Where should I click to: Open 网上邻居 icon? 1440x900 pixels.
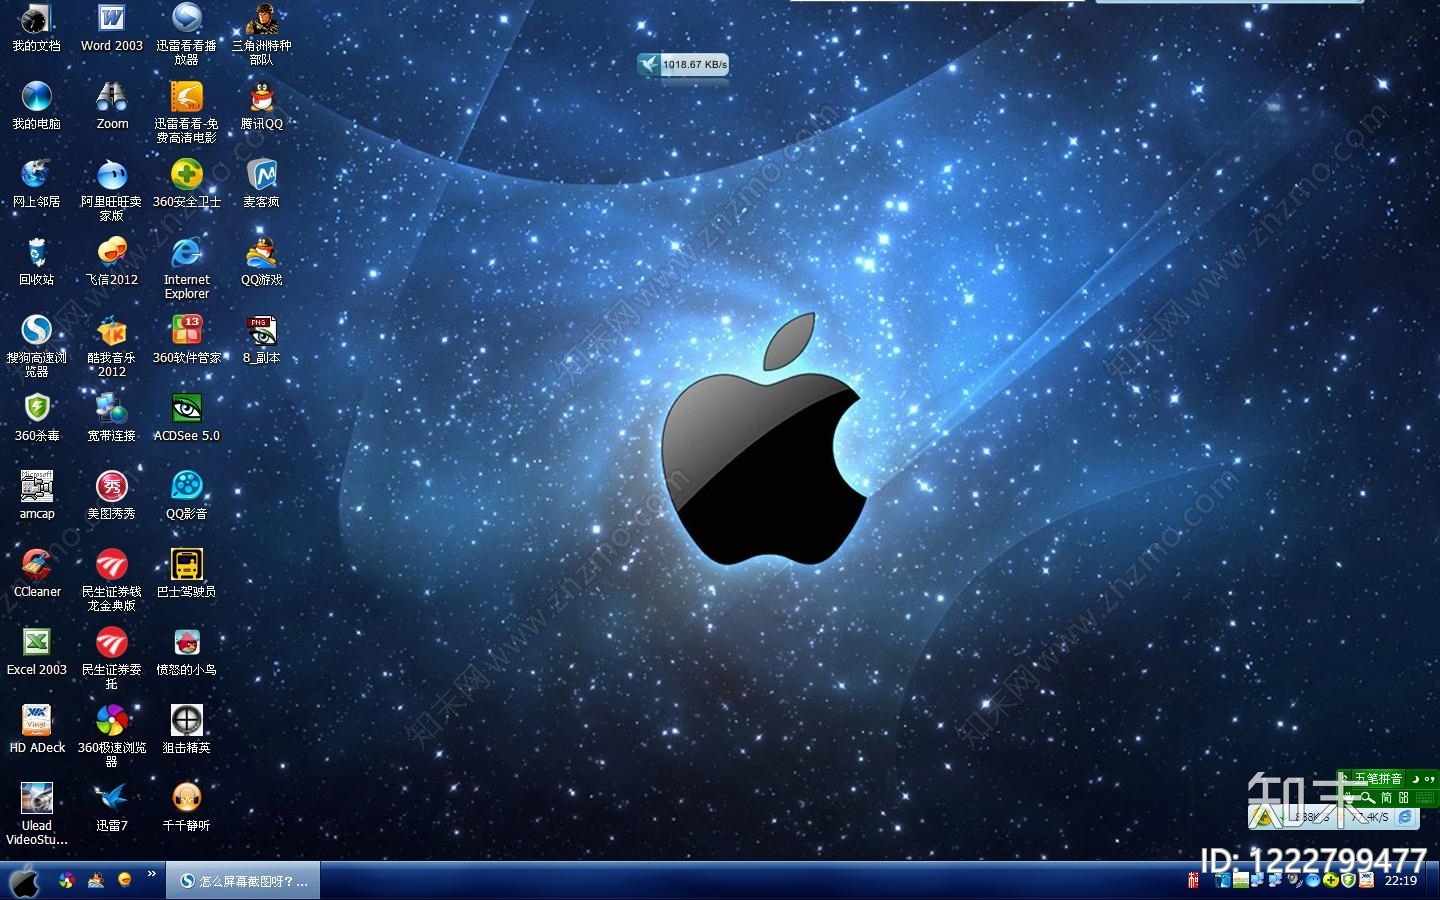[x=36, y=184]
